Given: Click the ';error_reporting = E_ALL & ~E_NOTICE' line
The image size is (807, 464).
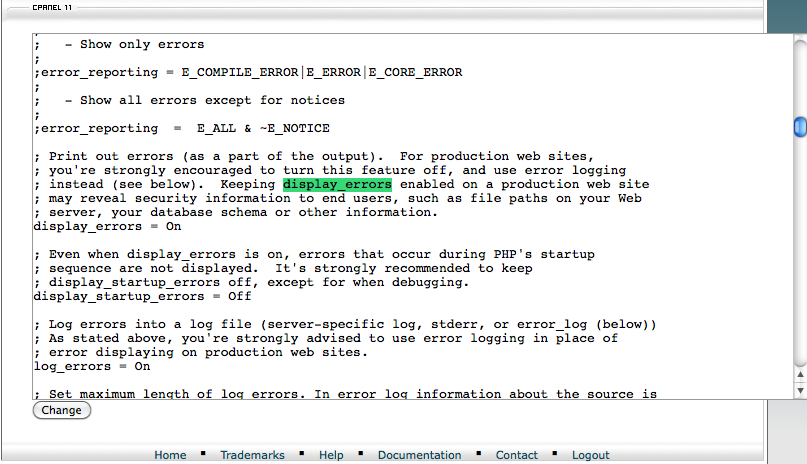Looking at the screenshot, I should [x=182, y=128].
